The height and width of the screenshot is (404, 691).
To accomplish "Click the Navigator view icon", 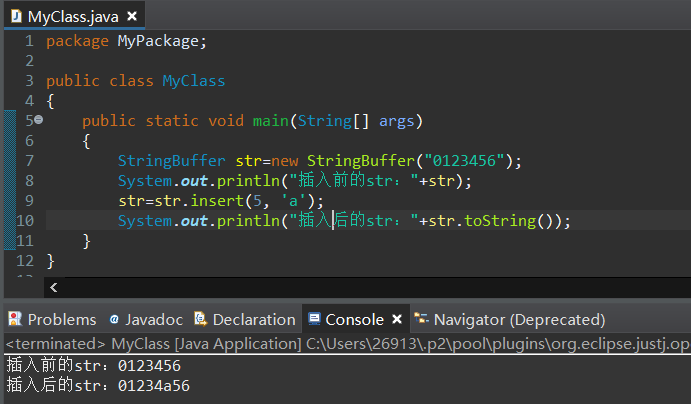I will coord(421,318).
